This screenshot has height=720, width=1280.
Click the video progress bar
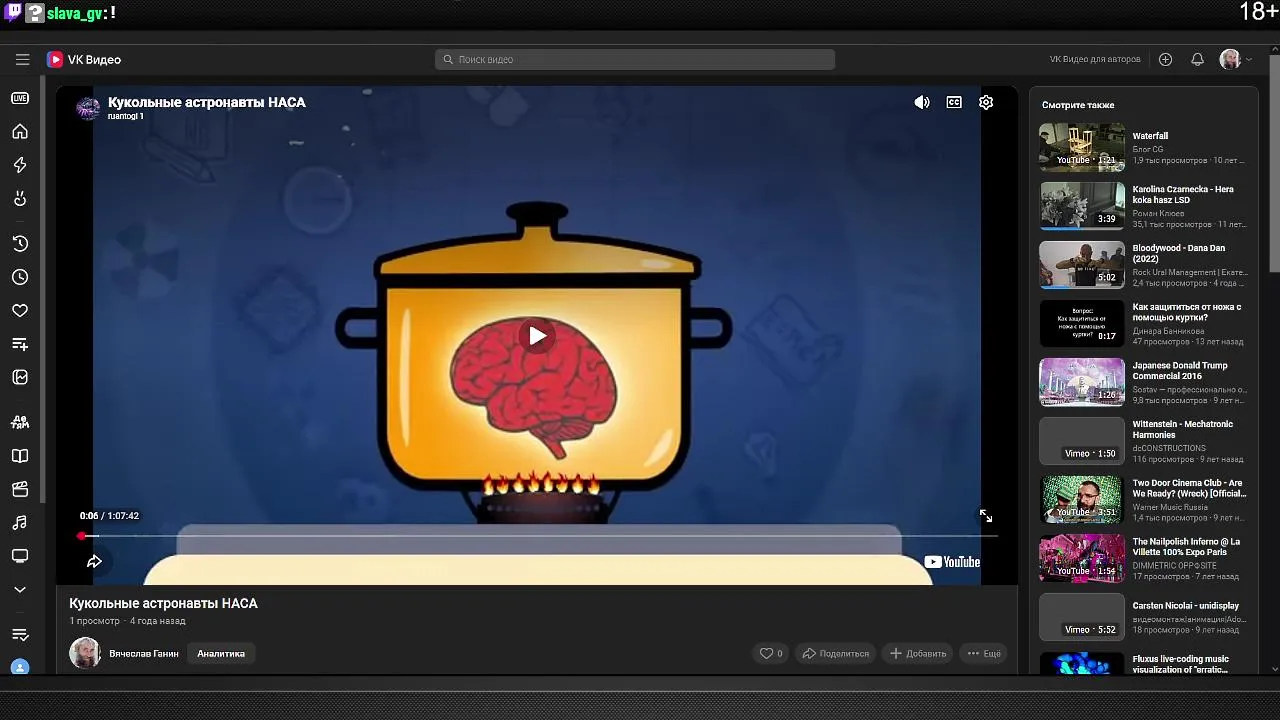coord(538,536)
